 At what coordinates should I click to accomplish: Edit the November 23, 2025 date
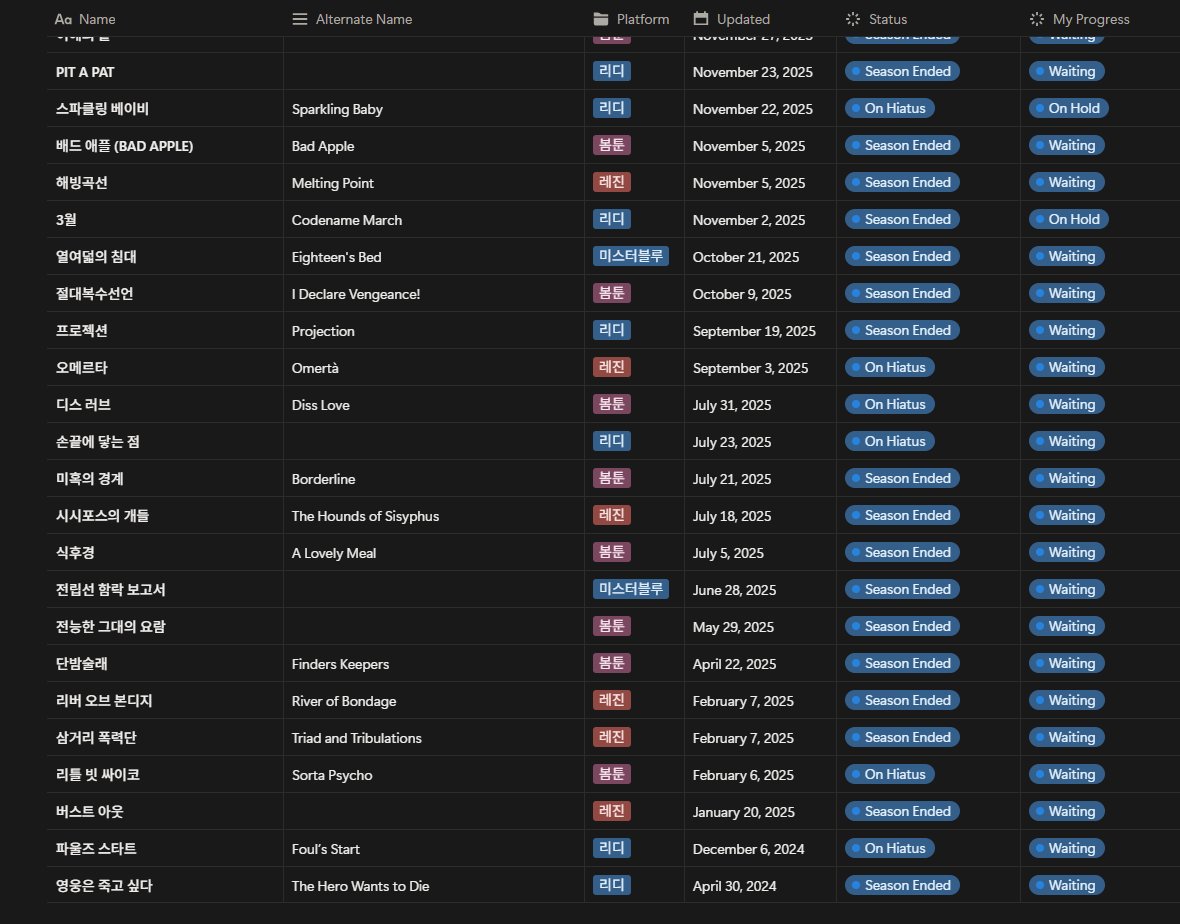pyautogui.click(x=753, y=72)
